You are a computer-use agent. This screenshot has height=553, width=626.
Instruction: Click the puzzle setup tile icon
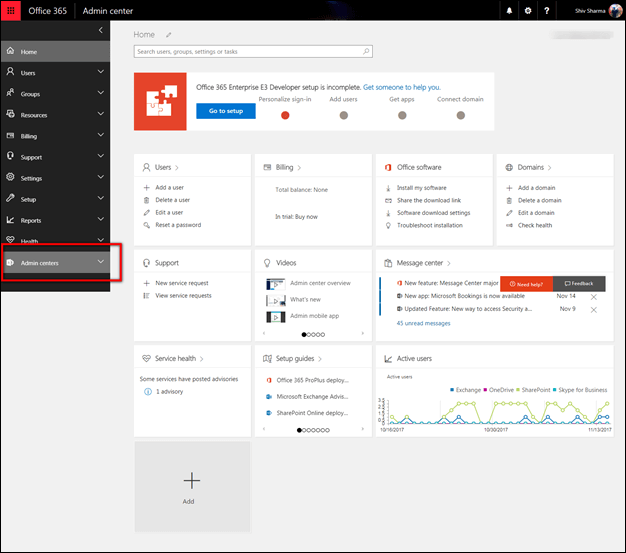coord(160,101)
